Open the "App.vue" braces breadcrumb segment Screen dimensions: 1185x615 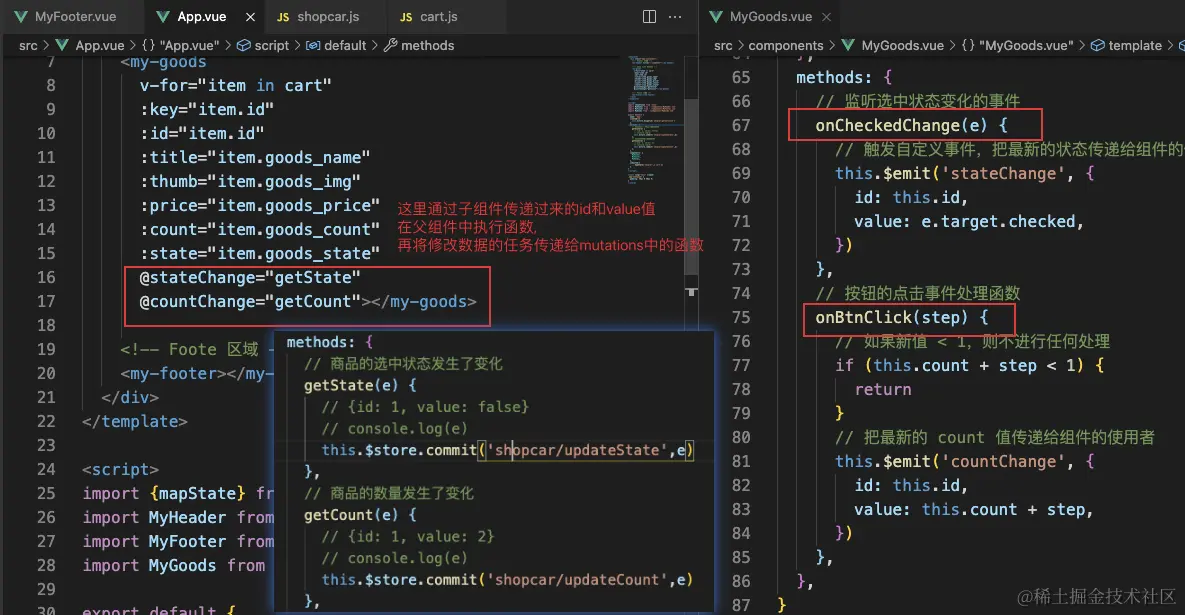[181, 45]
